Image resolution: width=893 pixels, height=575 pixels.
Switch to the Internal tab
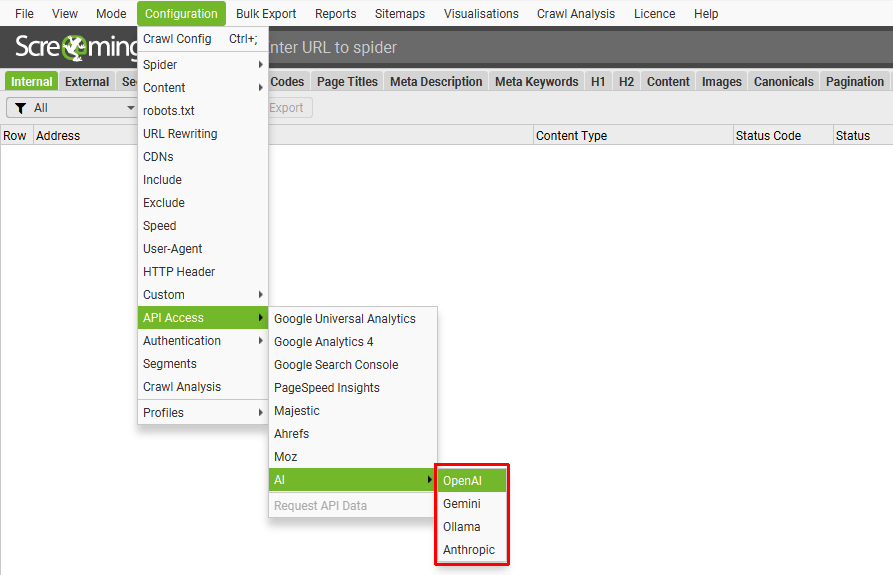pos(31,81)
